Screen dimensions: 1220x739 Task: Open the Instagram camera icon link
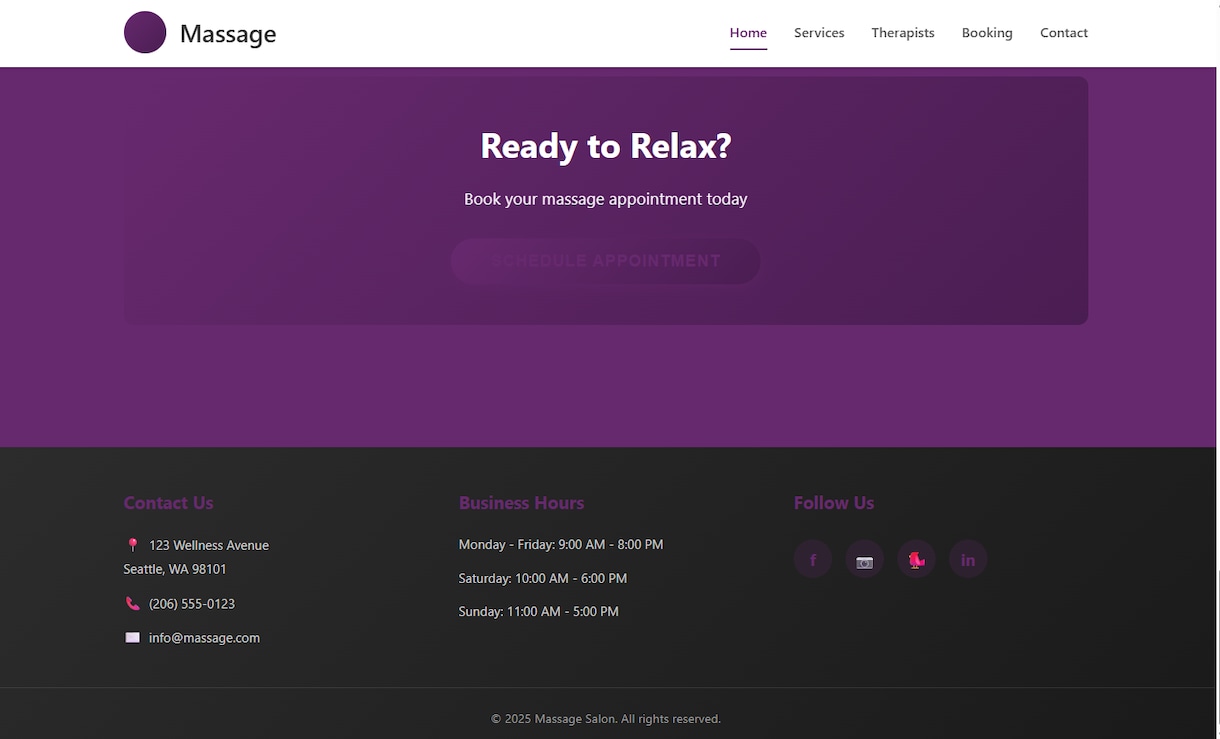pyautogui.click(x=865, y=559)
